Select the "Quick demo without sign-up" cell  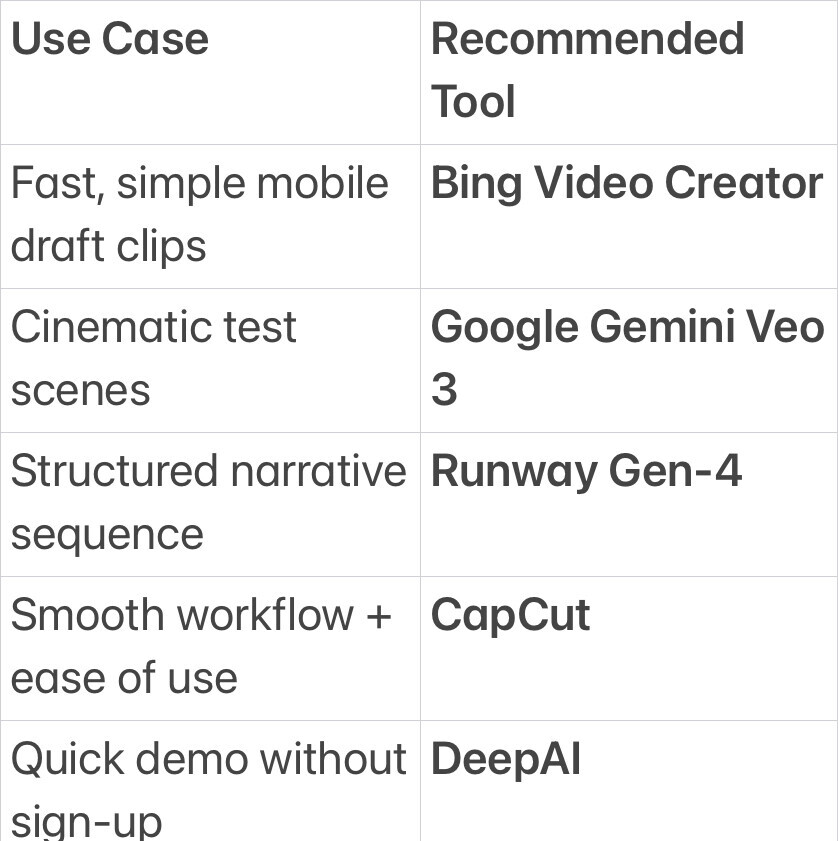tap(208, 790)
